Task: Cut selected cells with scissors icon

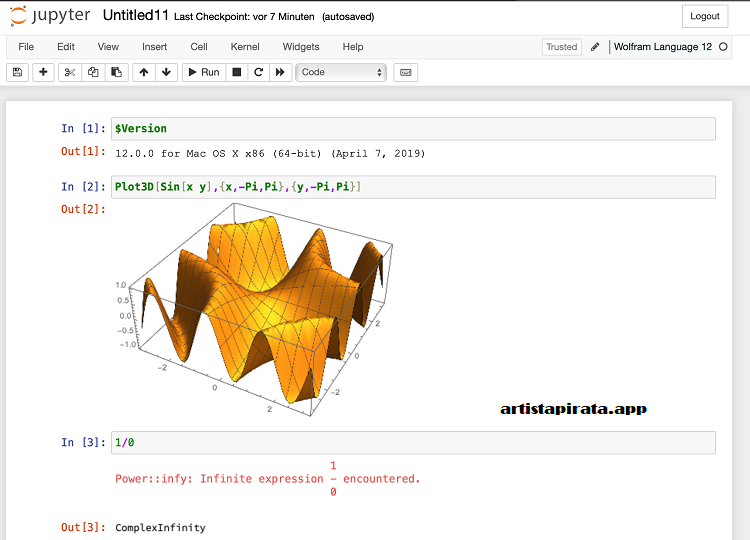Action: click(x=70, y=72)
